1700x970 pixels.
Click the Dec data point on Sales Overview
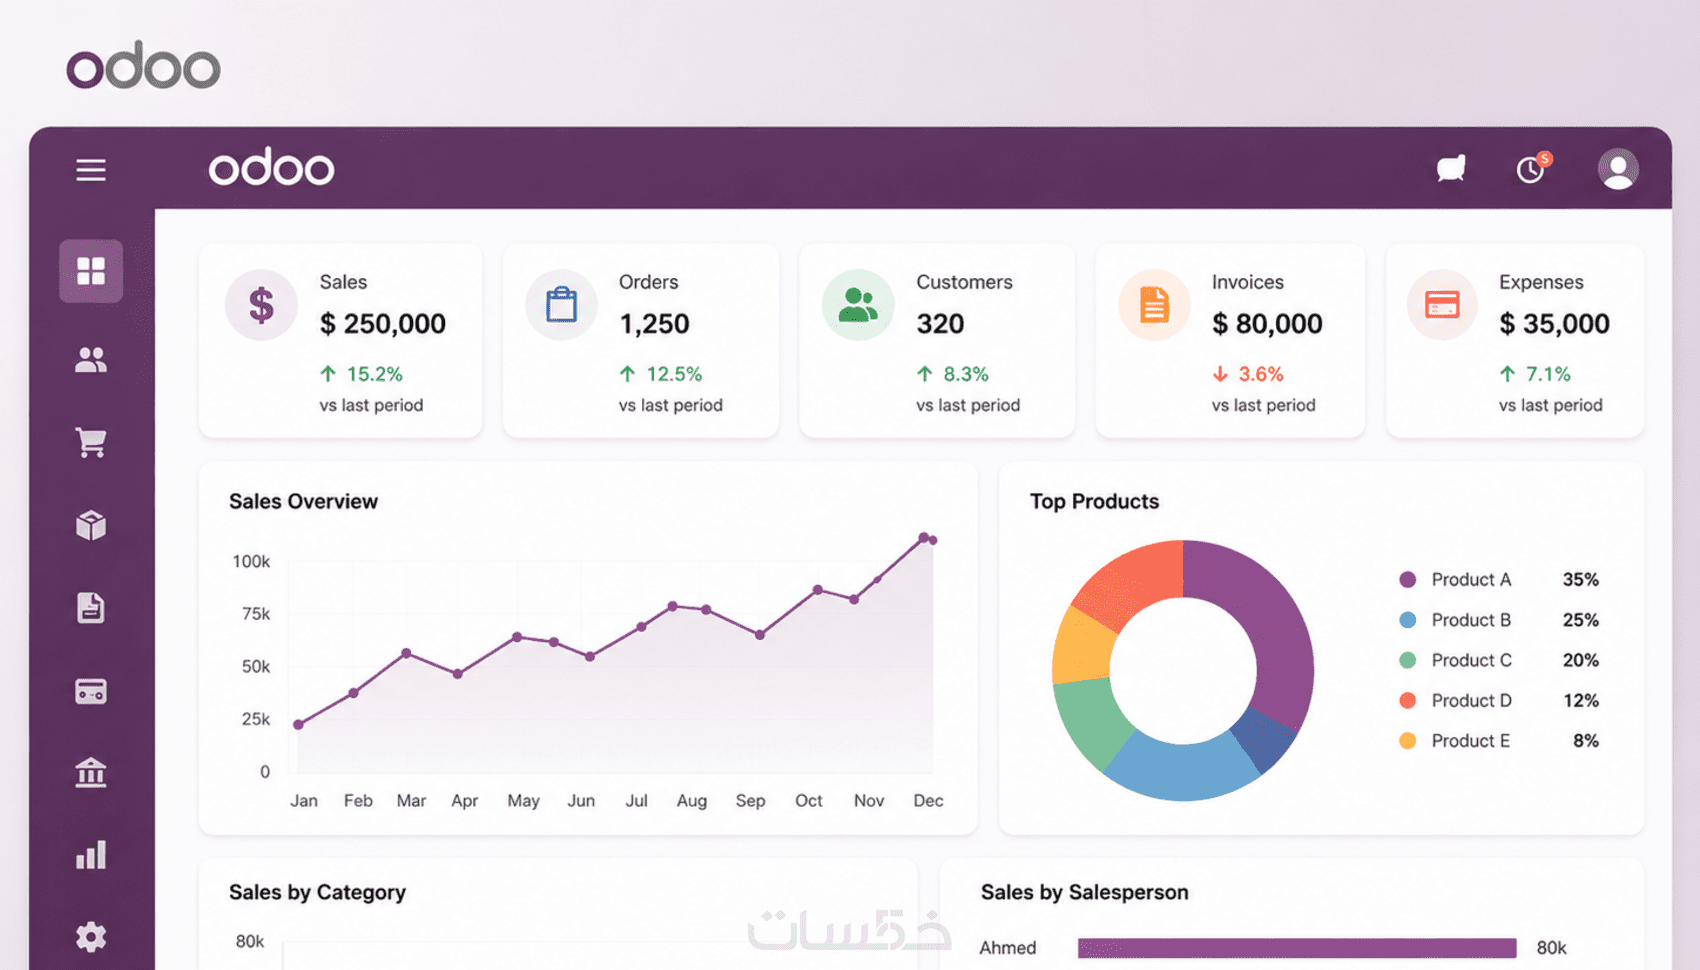click(x=932, y=540)
